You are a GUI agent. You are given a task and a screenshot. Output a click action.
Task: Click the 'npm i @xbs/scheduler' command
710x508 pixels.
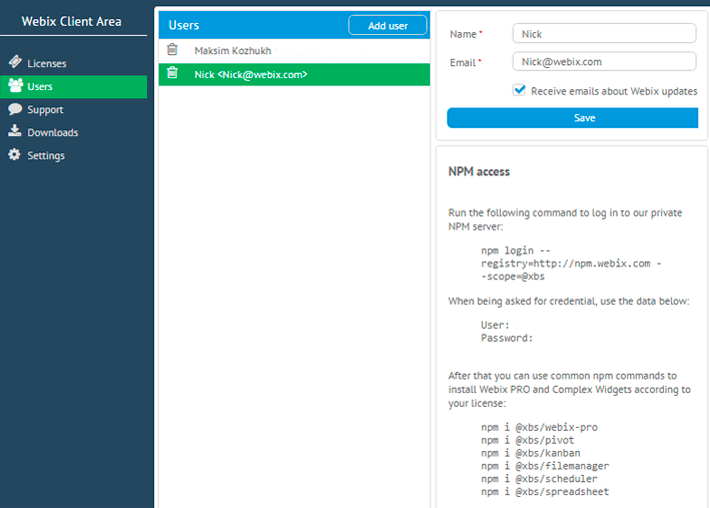[x=539, y=479]
